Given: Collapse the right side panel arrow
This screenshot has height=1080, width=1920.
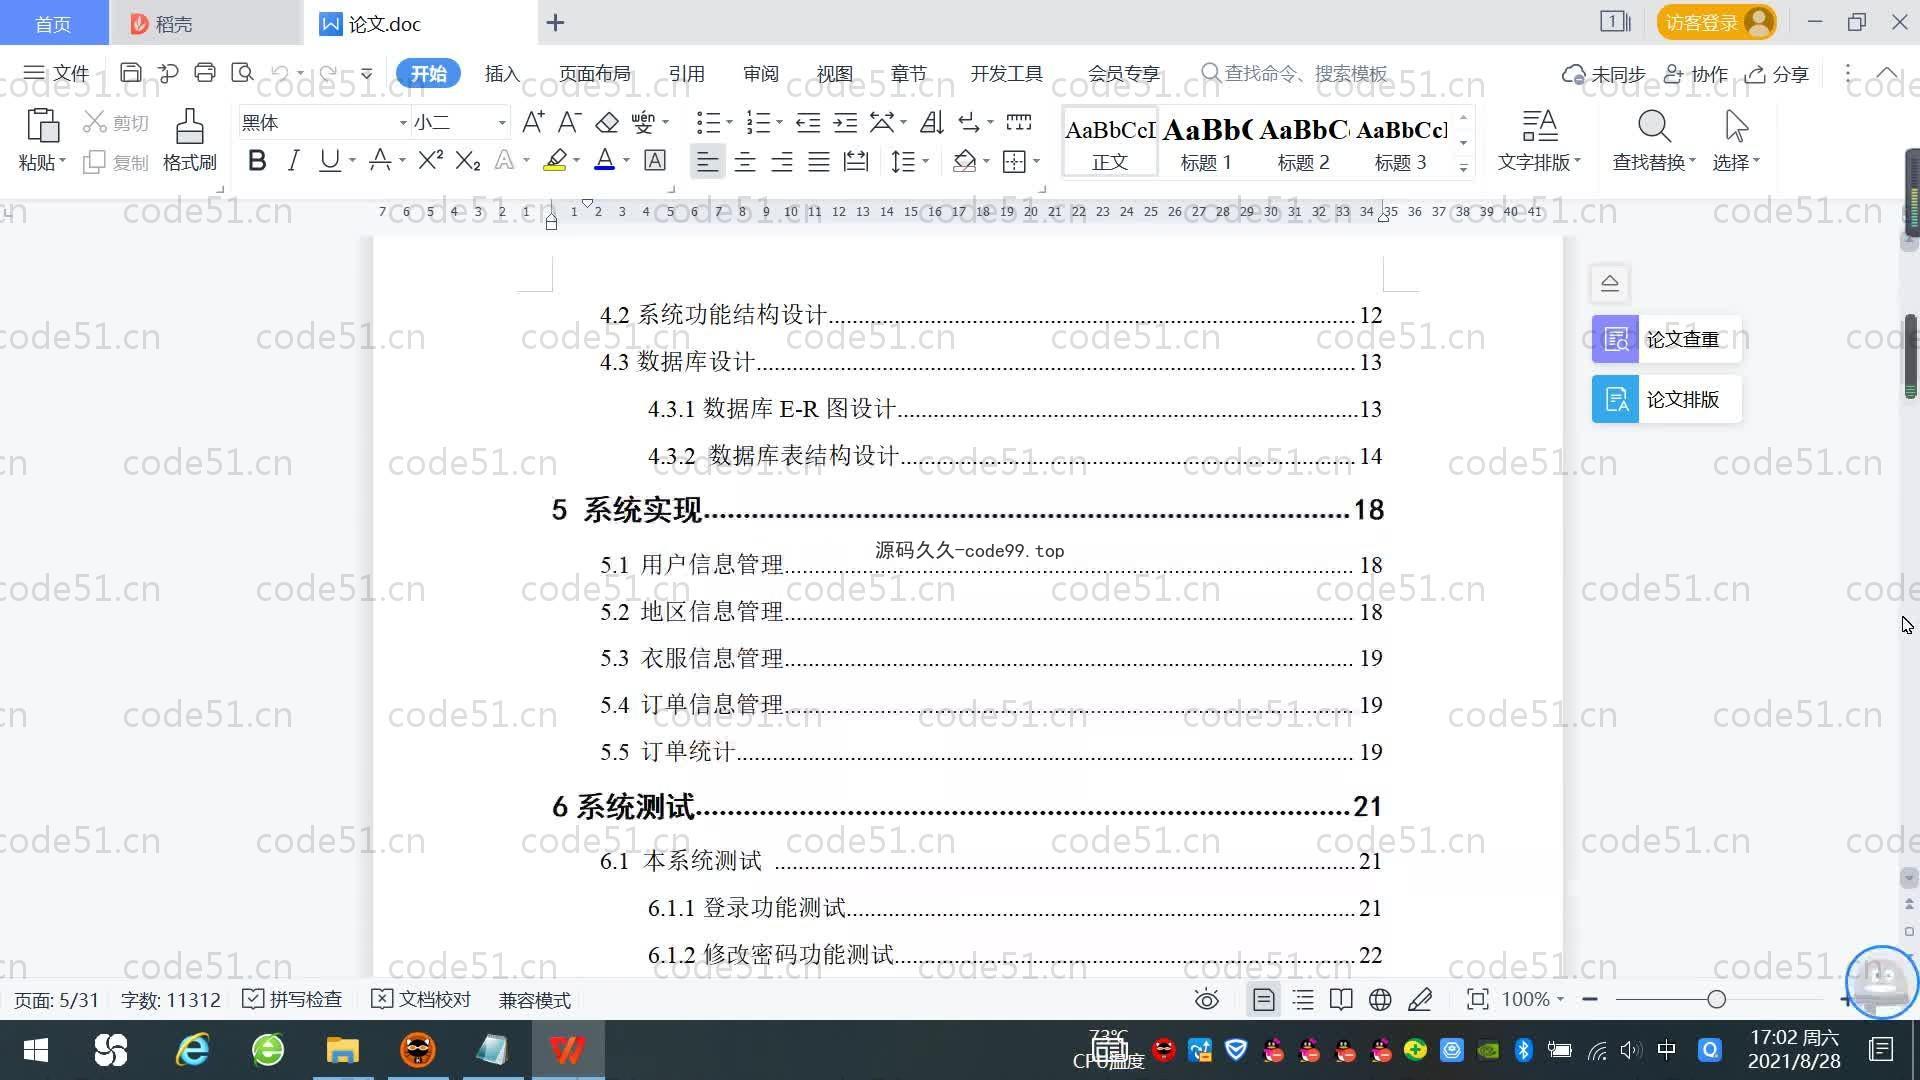Looking at the screenshot, I should click(1610, 283).
